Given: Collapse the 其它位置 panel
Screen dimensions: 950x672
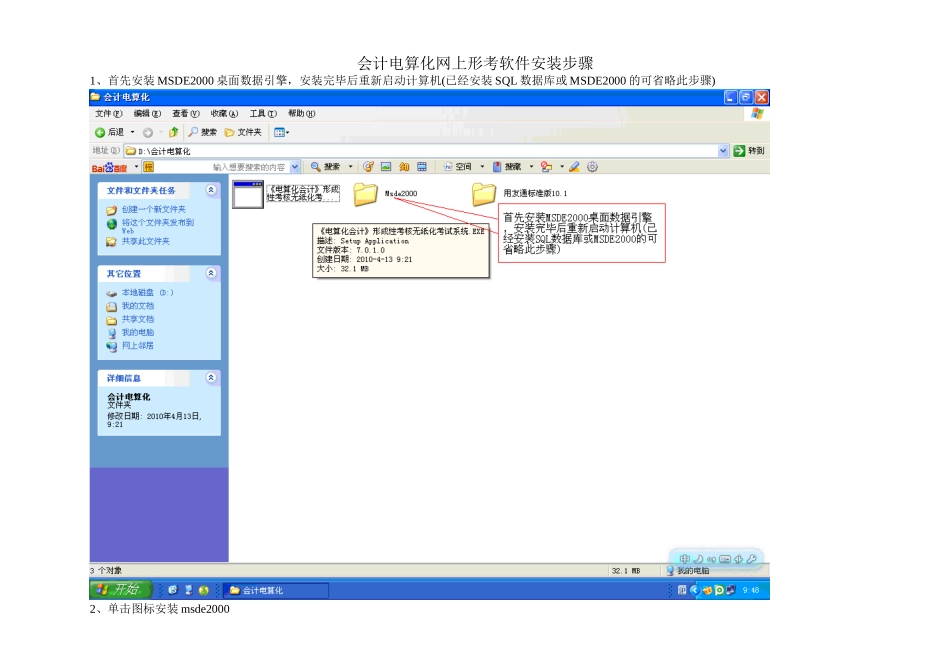Looking at the screenshot, I should click(x=211, y=273).
